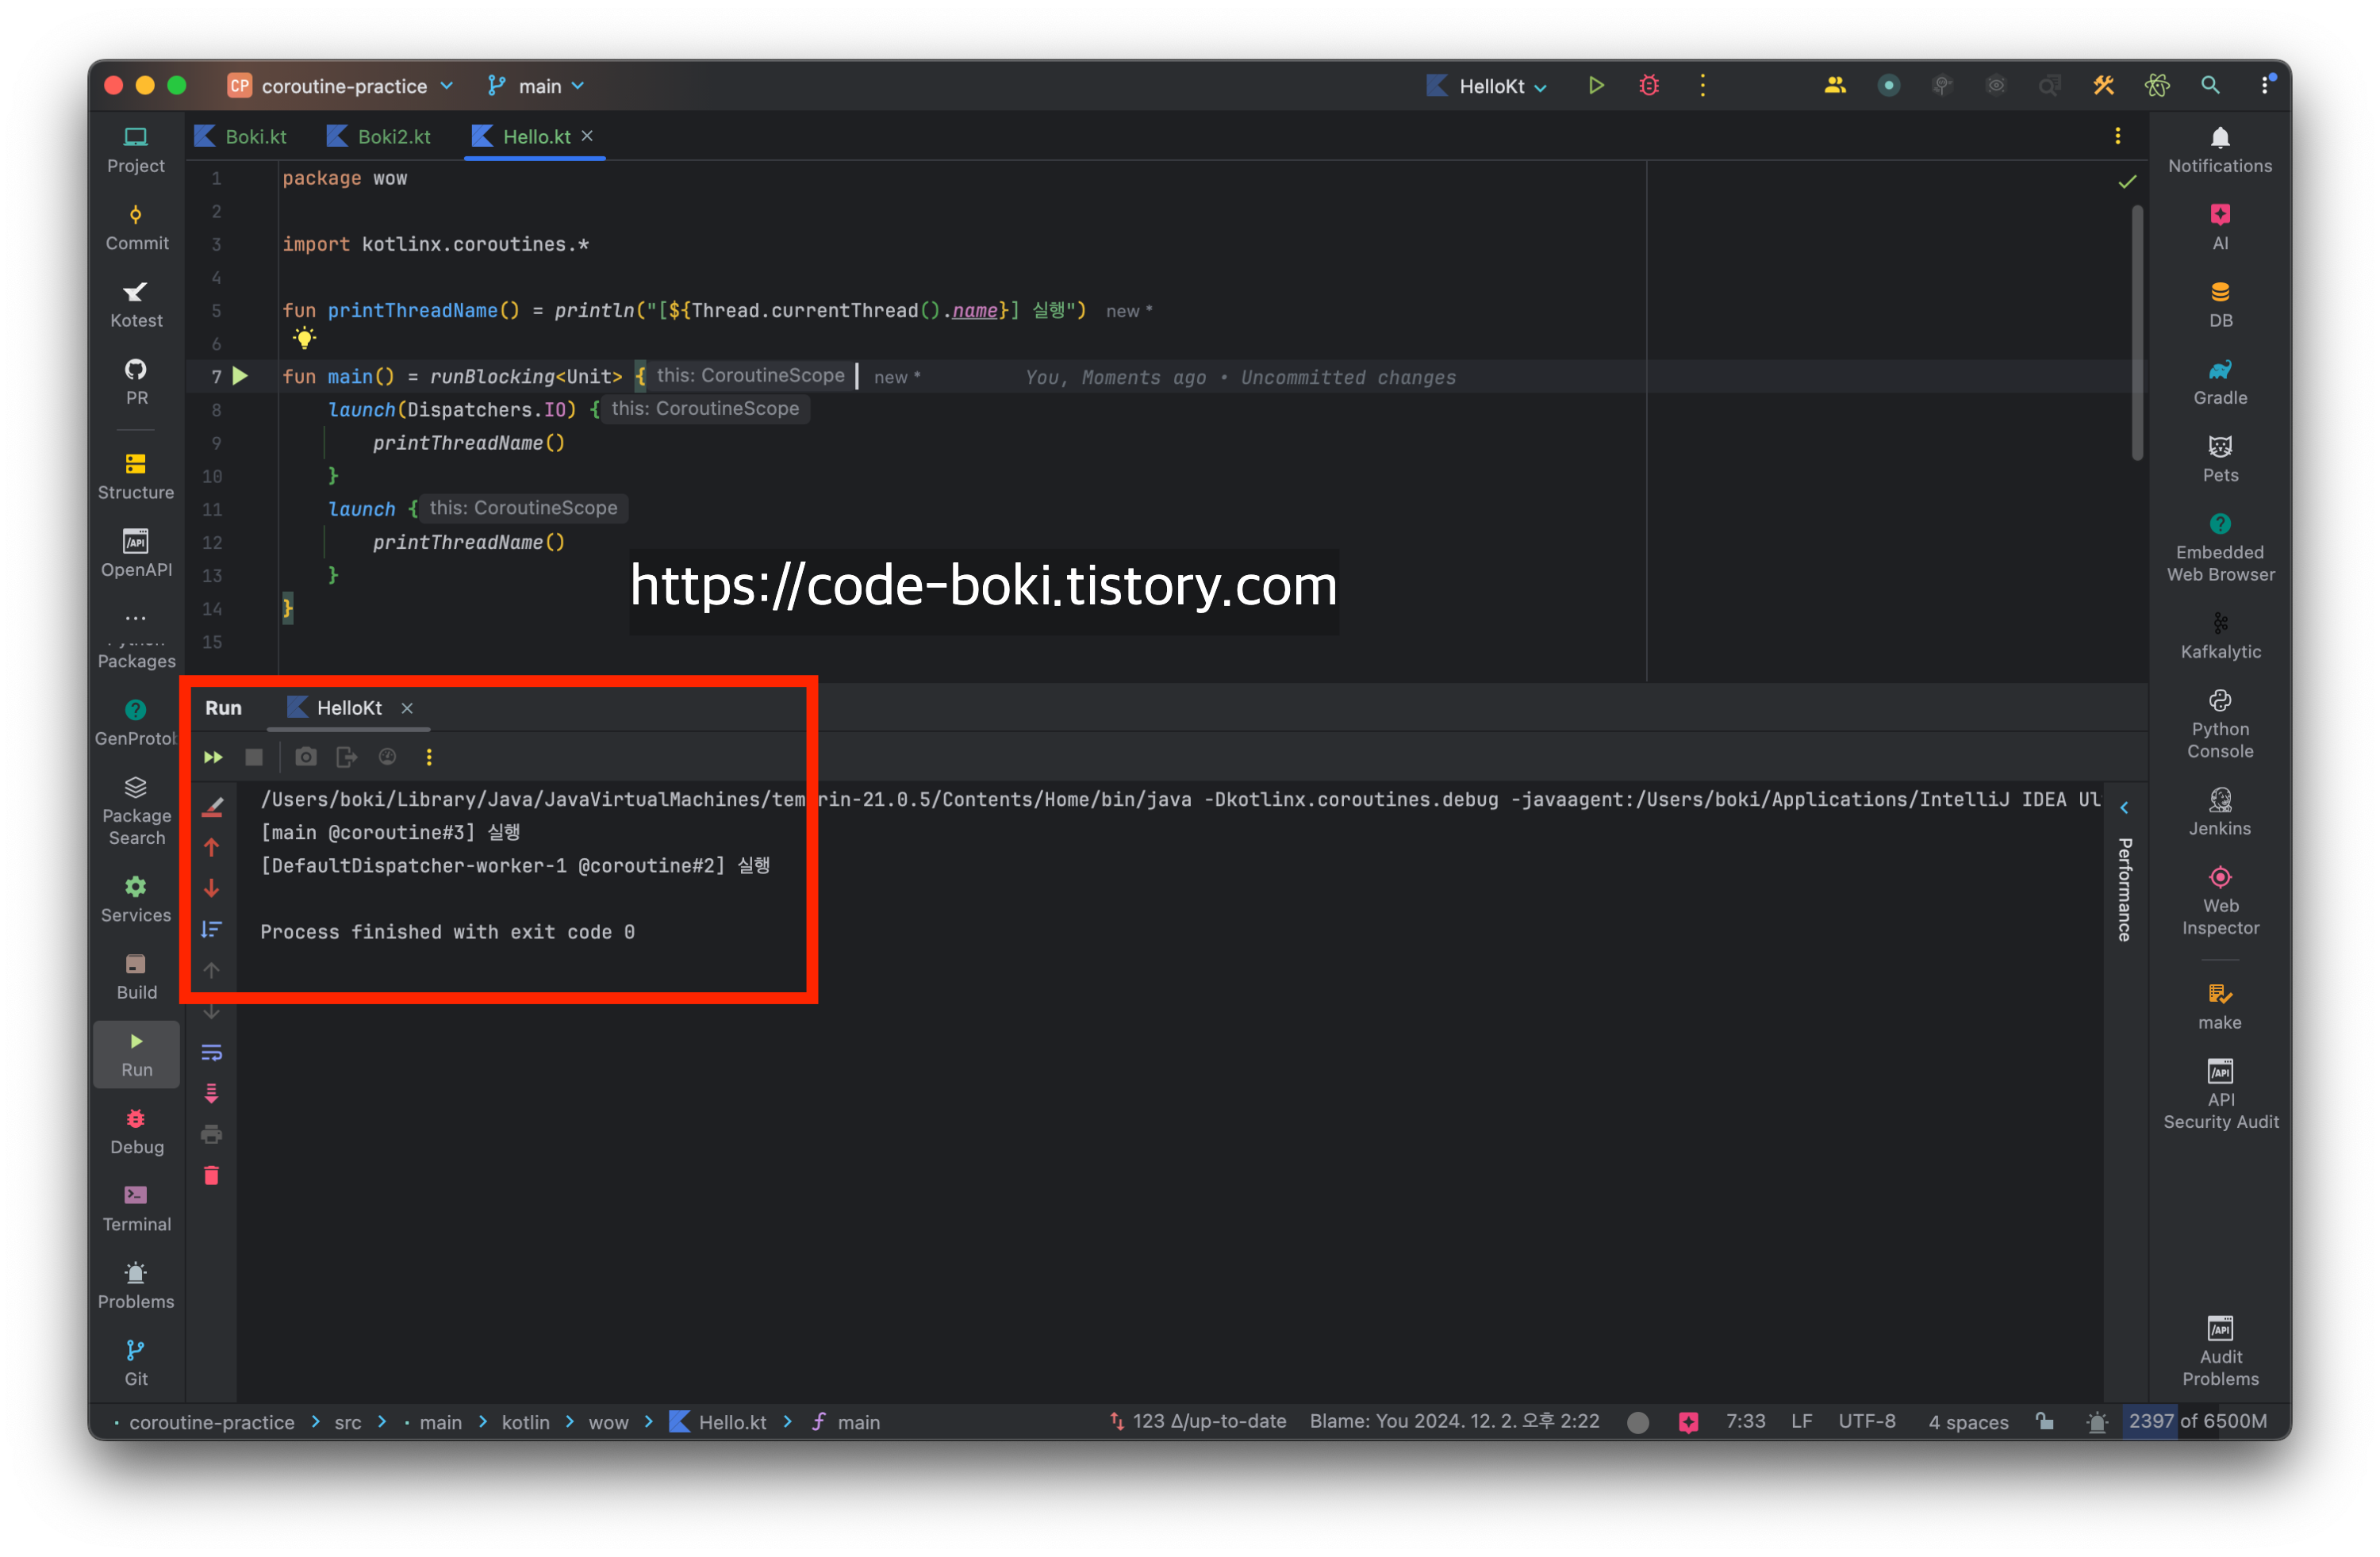This screenshot has height=1557, width=2380.
Task: Open the Gradle tool window
Action: pos(2219,382)
